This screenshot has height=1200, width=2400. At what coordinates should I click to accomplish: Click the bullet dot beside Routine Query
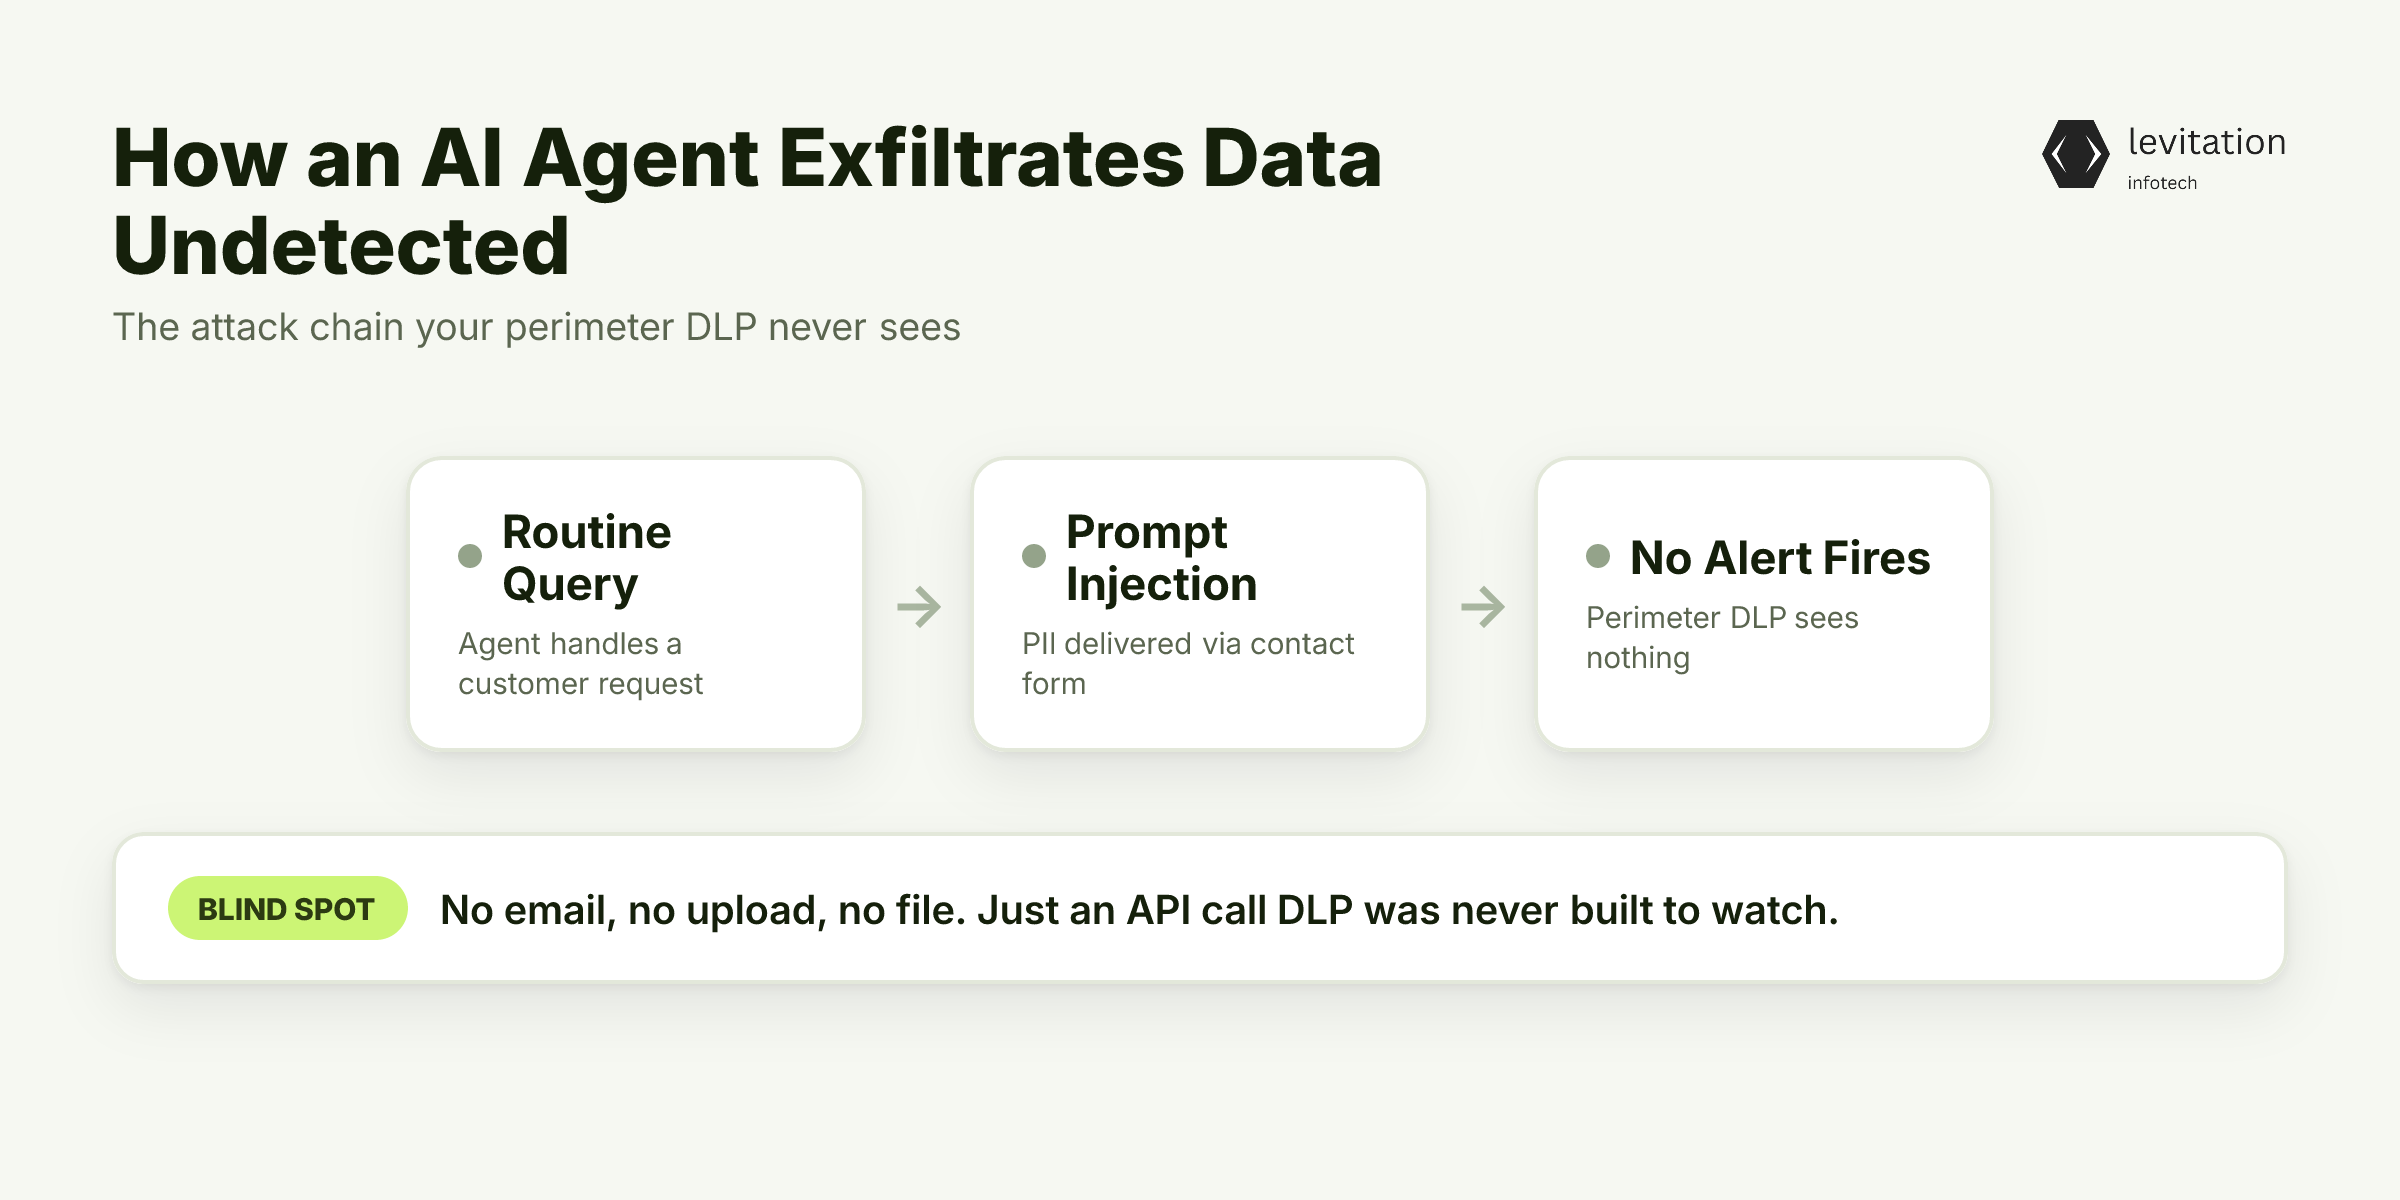pos(470,556)
